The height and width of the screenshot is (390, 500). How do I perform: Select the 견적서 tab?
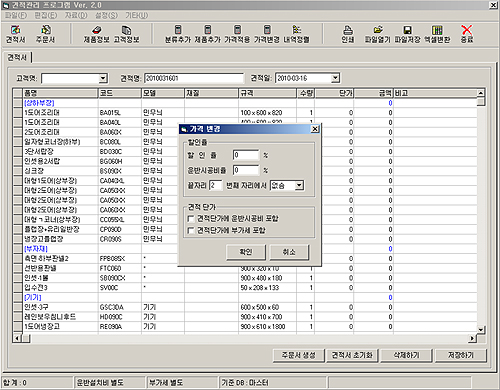click(17, 57)
